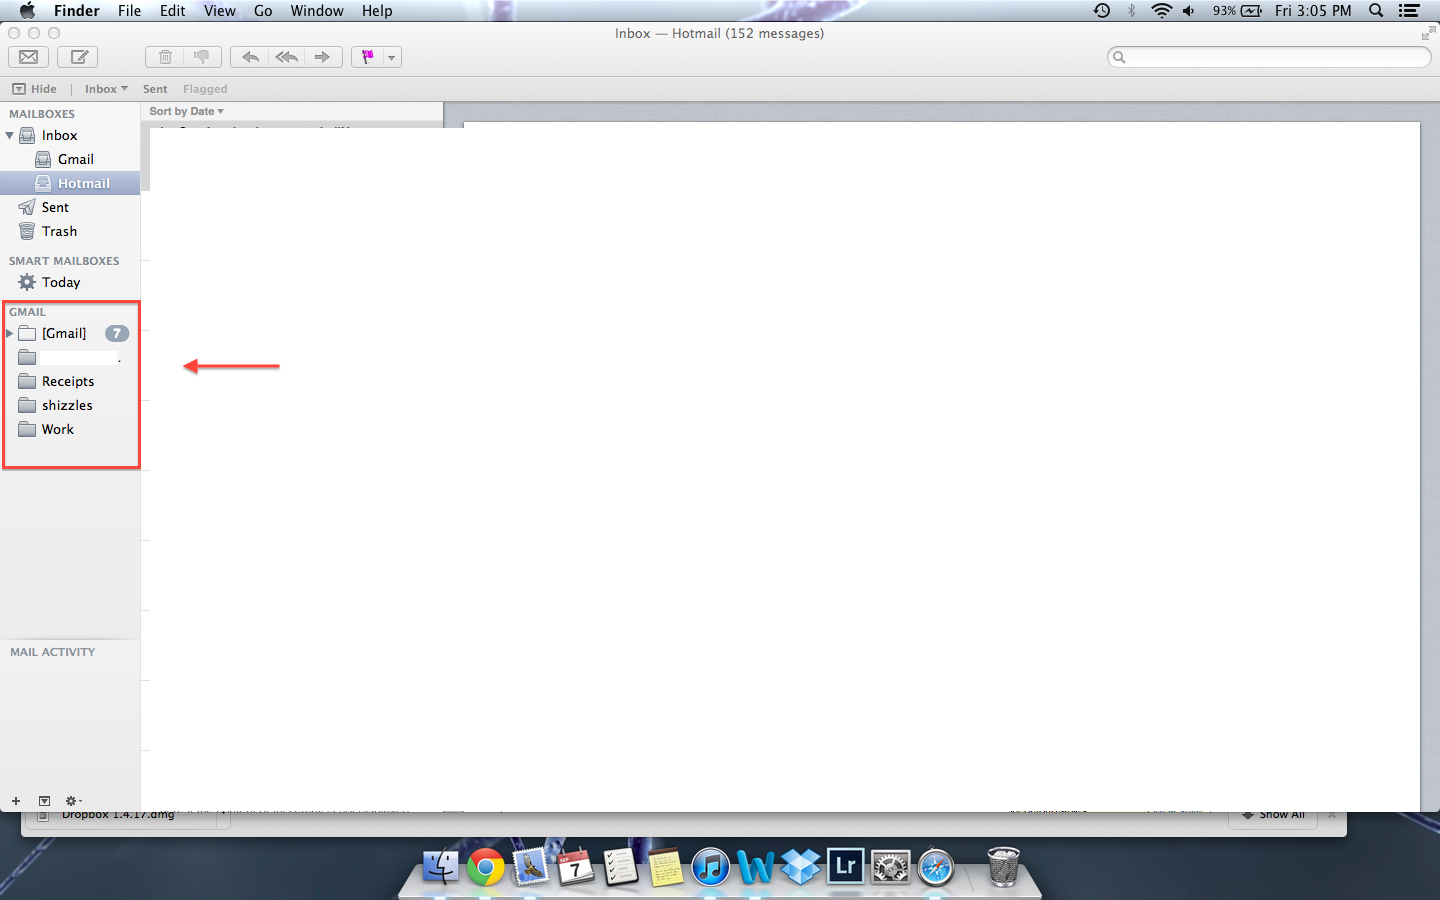Open the Window menu

(317, 11)
